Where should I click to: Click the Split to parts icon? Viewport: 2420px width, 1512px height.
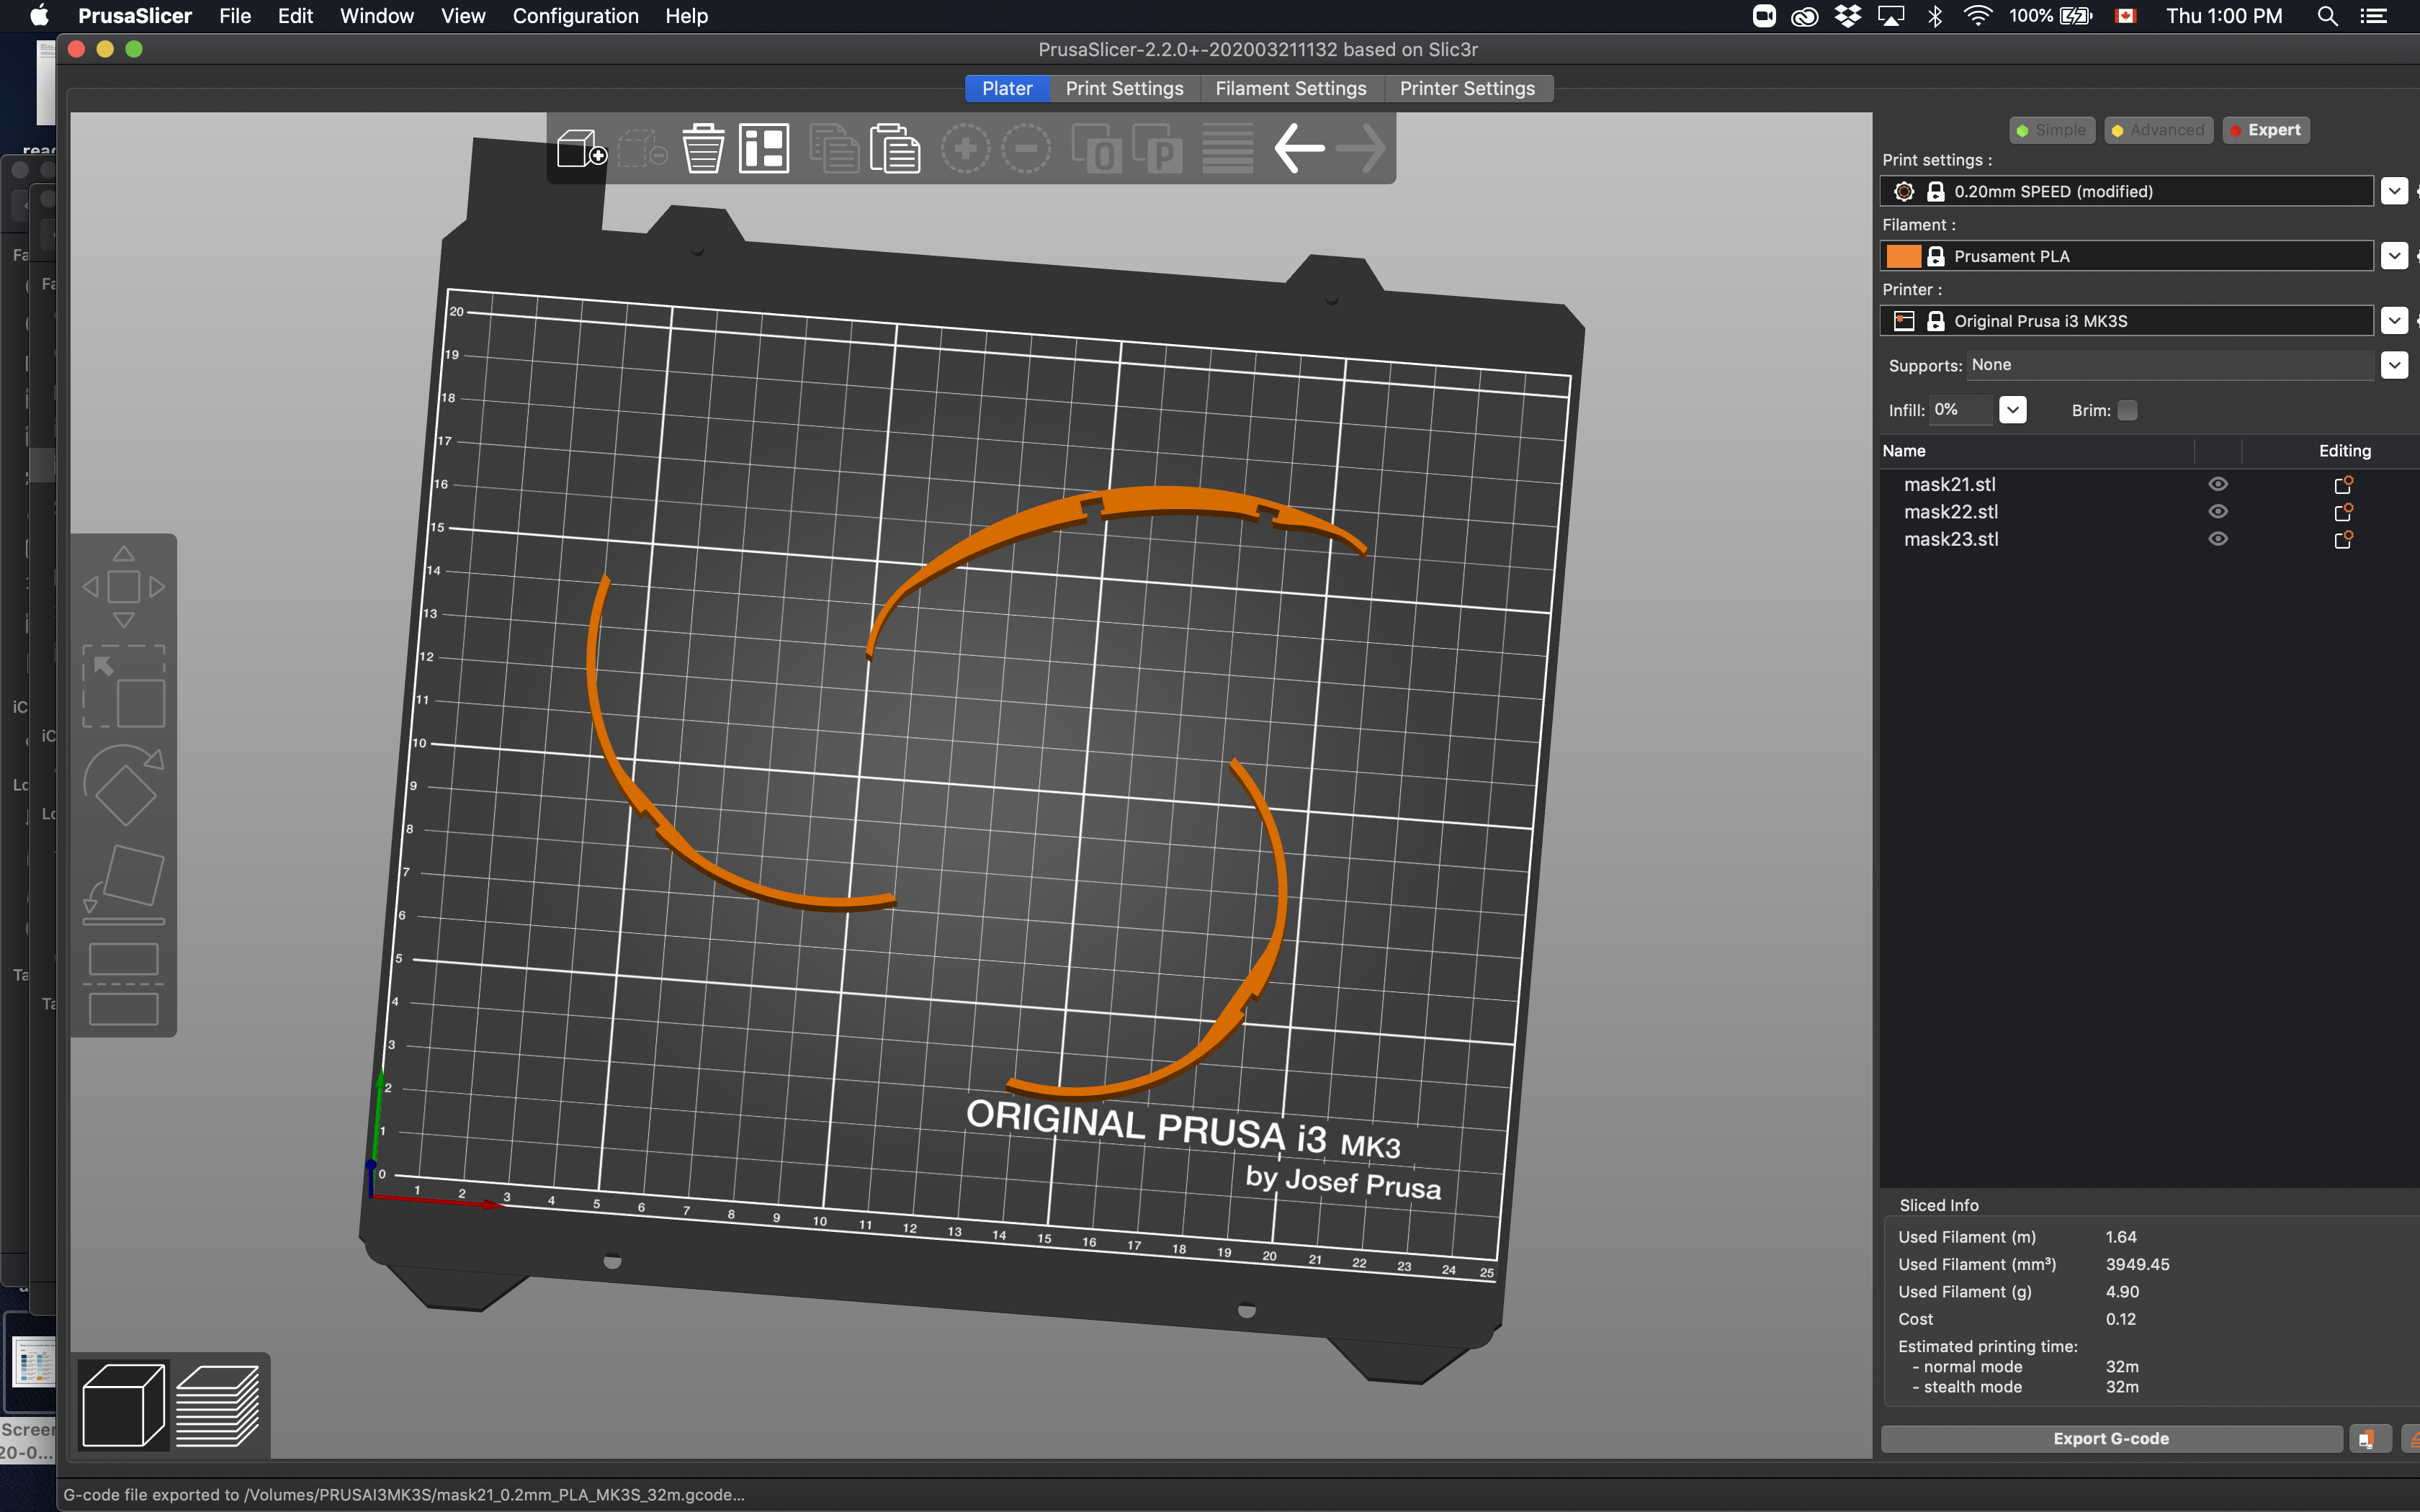pos(1157,149)
